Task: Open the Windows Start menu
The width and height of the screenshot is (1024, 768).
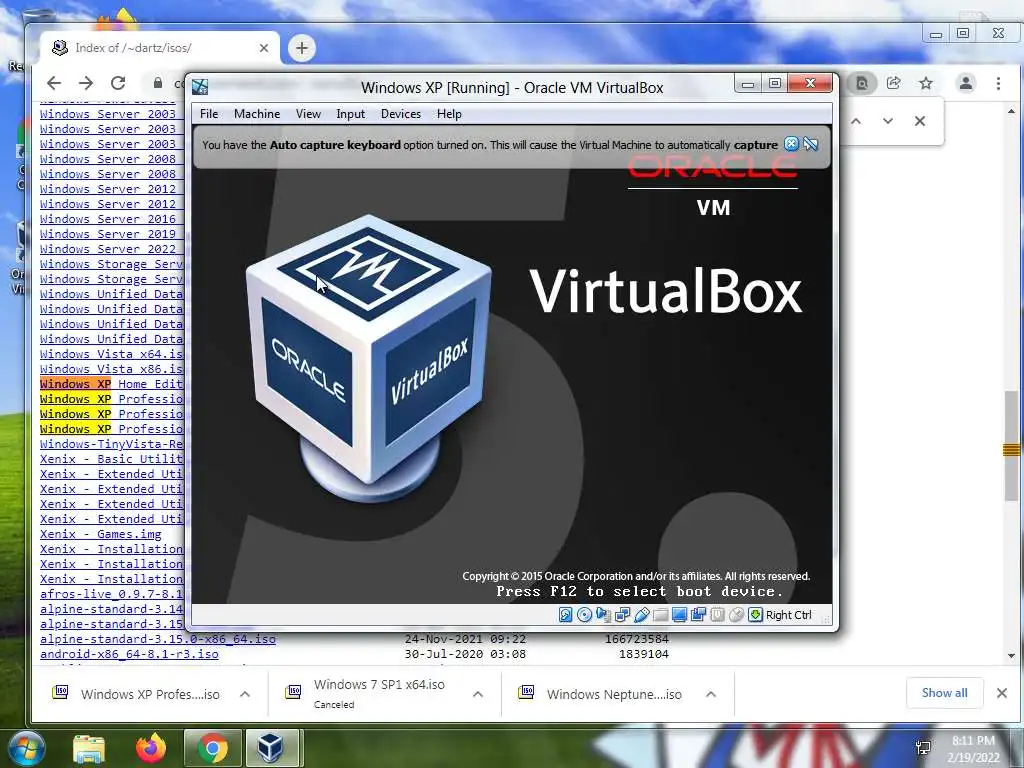Action: [x=25, y=748]
